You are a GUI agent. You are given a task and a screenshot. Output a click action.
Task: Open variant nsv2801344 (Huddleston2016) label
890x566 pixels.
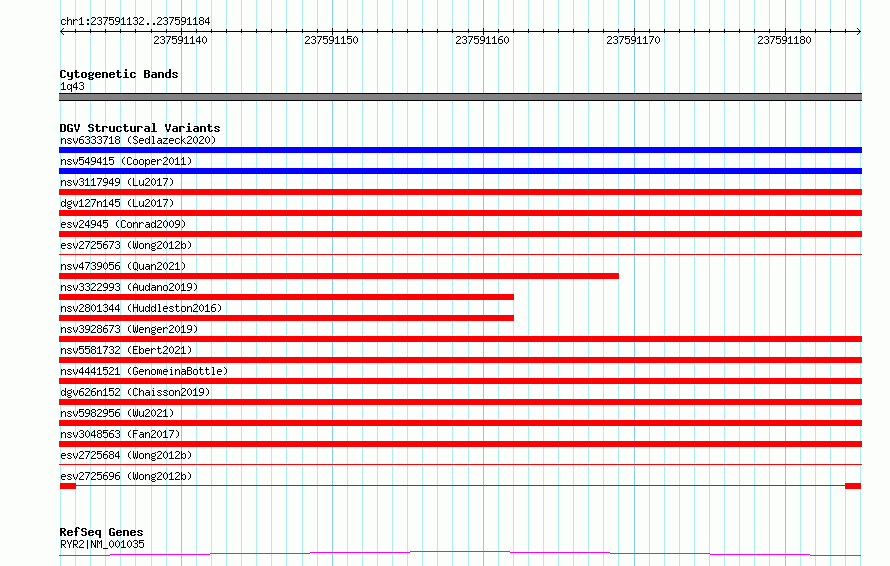coord(141,308)
